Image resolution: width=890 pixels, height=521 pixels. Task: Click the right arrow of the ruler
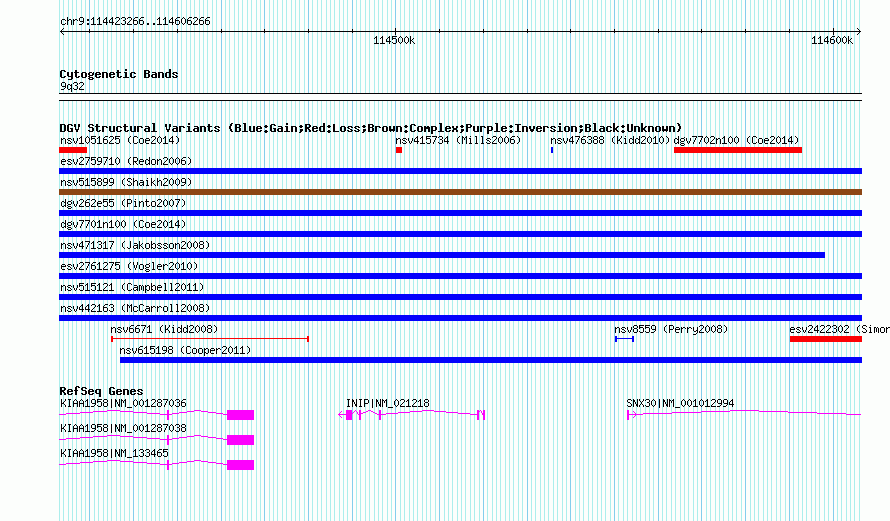[858, 32]
